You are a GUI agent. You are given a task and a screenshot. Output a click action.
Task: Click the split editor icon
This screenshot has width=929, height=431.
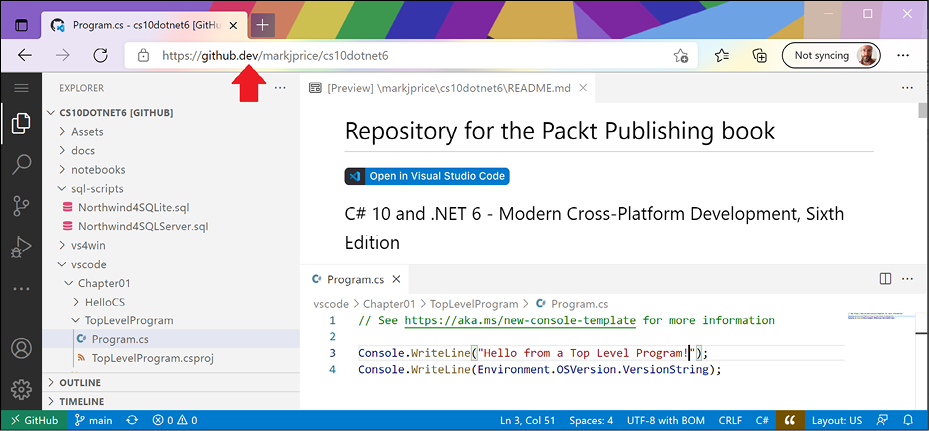point(885,279)
